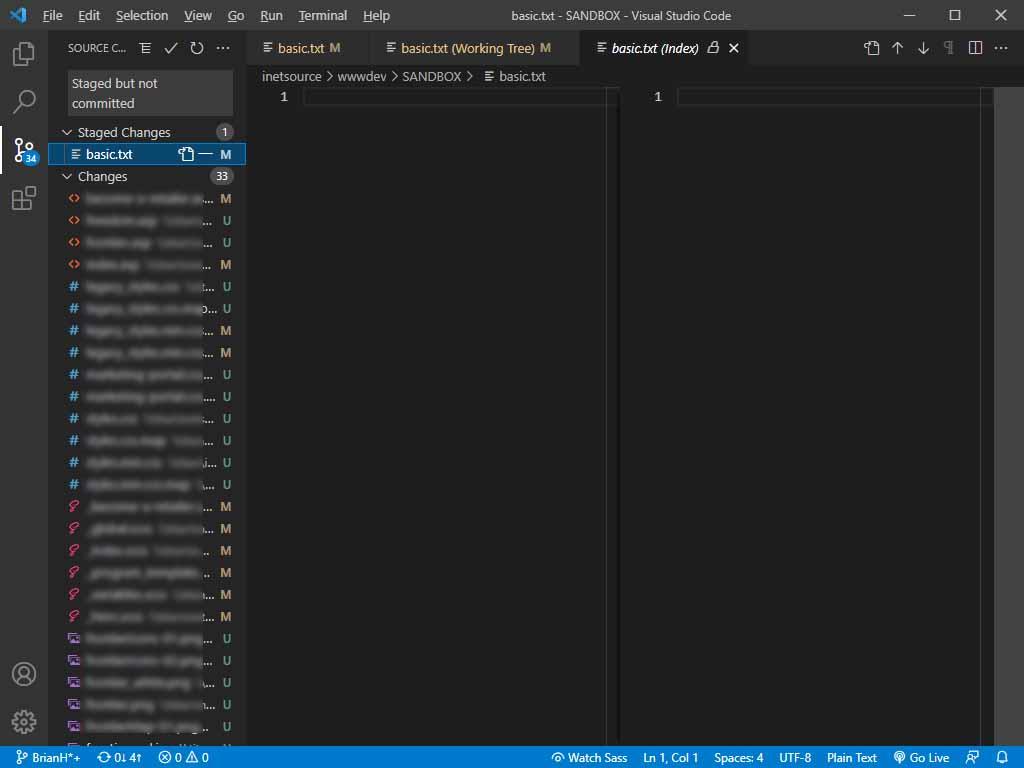1024x768 pixels.
Task: Open file icon on staged basic.txt row
Action: pyautogui.click(x=186, y=154)
